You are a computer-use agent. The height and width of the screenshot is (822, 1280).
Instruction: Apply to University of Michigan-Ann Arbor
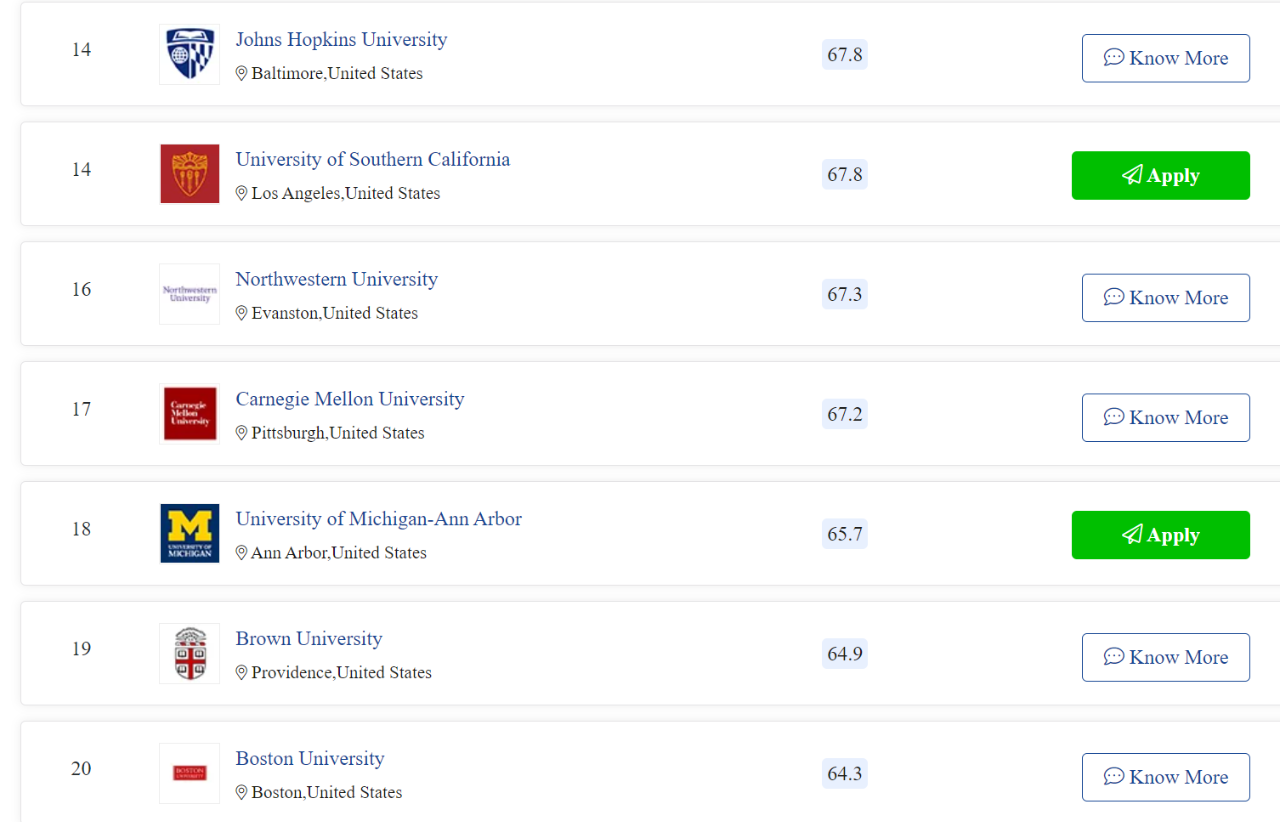point(1161,535)
